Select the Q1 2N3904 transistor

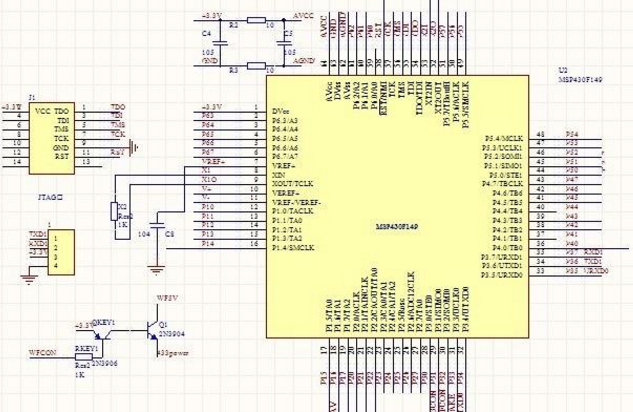pyautogui.click(x=153, y=330)
